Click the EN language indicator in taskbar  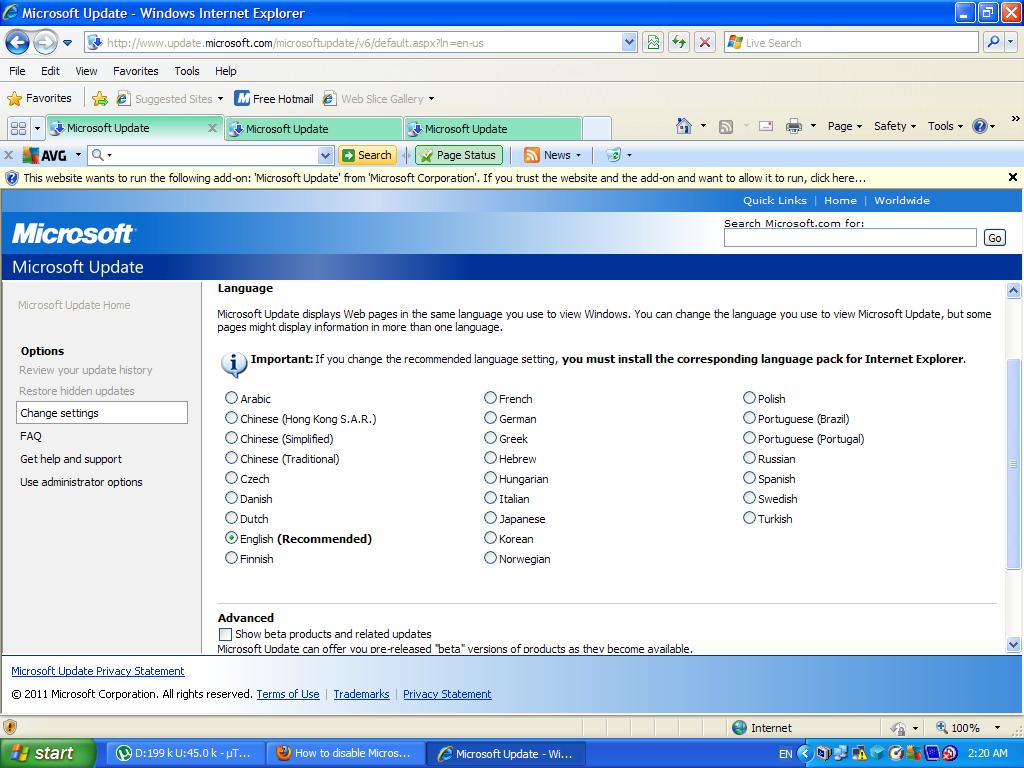[785, 754]
